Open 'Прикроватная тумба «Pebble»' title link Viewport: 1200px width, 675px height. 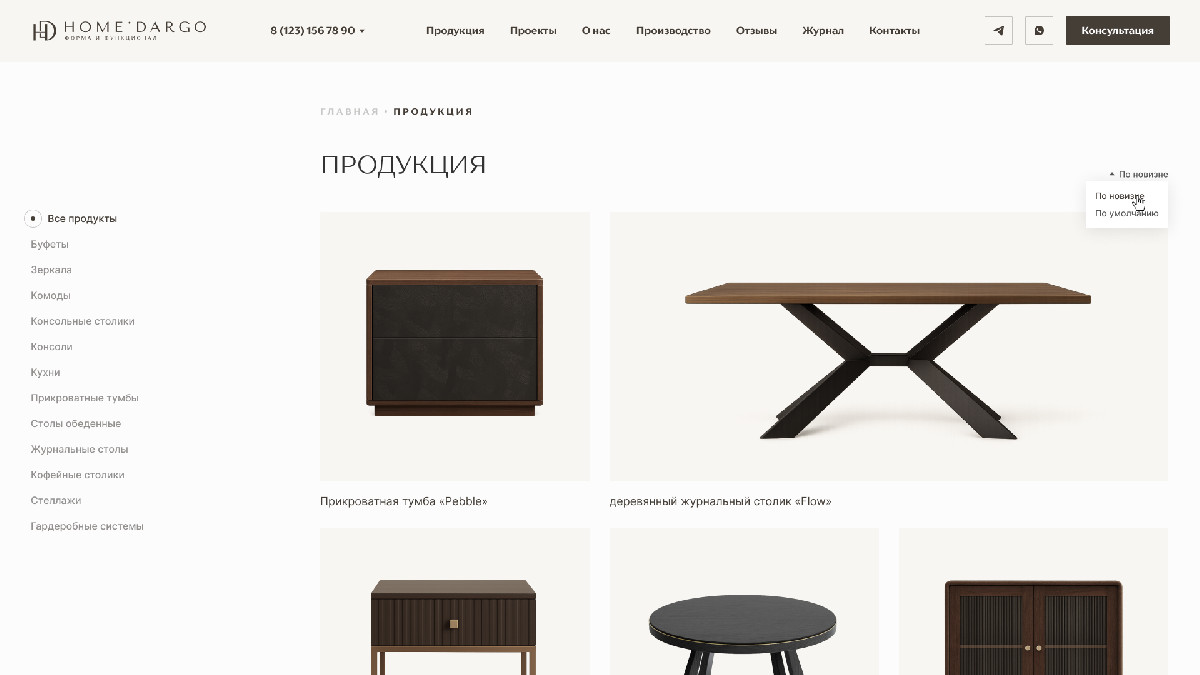point(404,502)
